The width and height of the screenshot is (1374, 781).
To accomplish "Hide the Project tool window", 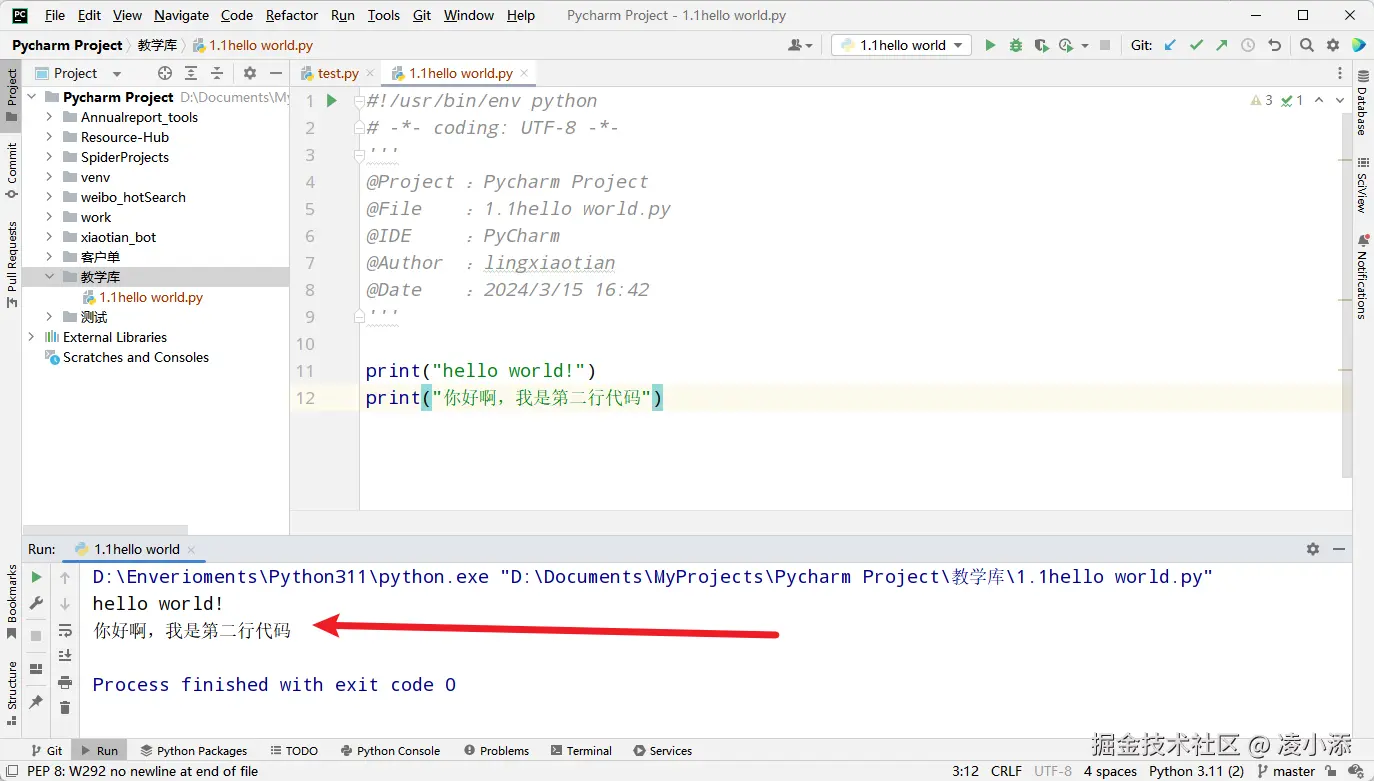I will tap(276, 73).
